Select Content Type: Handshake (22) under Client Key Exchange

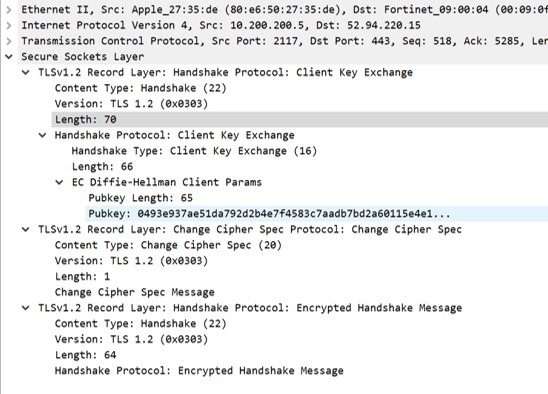140,88
